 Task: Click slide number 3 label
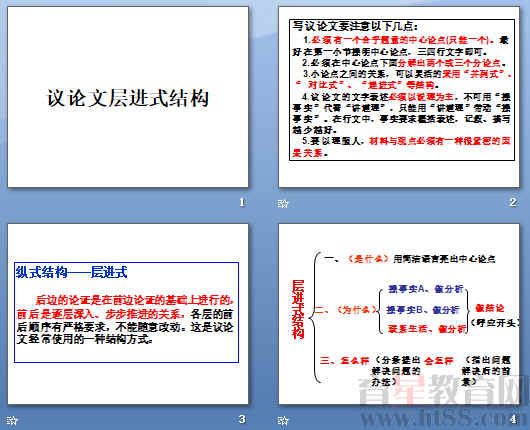pyautogui.click(x=242, y=419)
